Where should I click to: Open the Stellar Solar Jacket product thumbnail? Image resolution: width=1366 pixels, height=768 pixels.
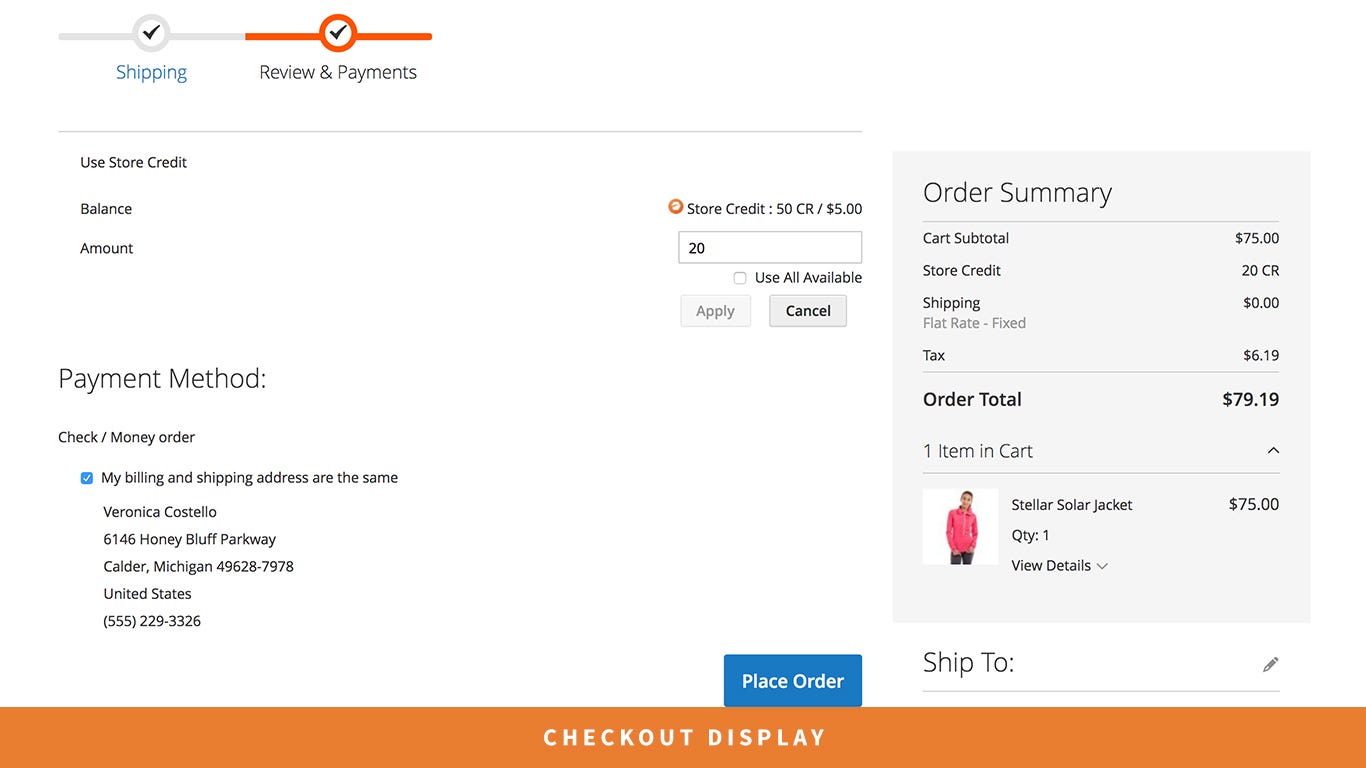pyautogui.click(x=960, y=527)
